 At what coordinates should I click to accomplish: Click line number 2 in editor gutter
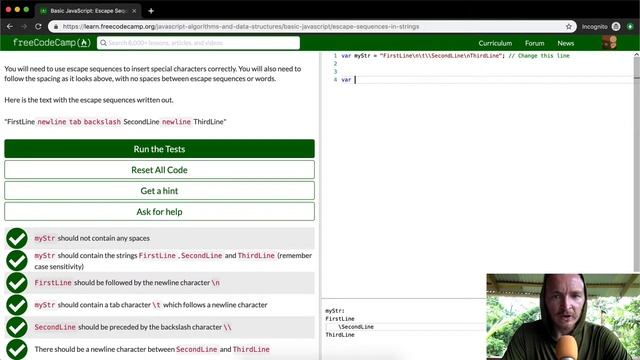pos(335,64)
